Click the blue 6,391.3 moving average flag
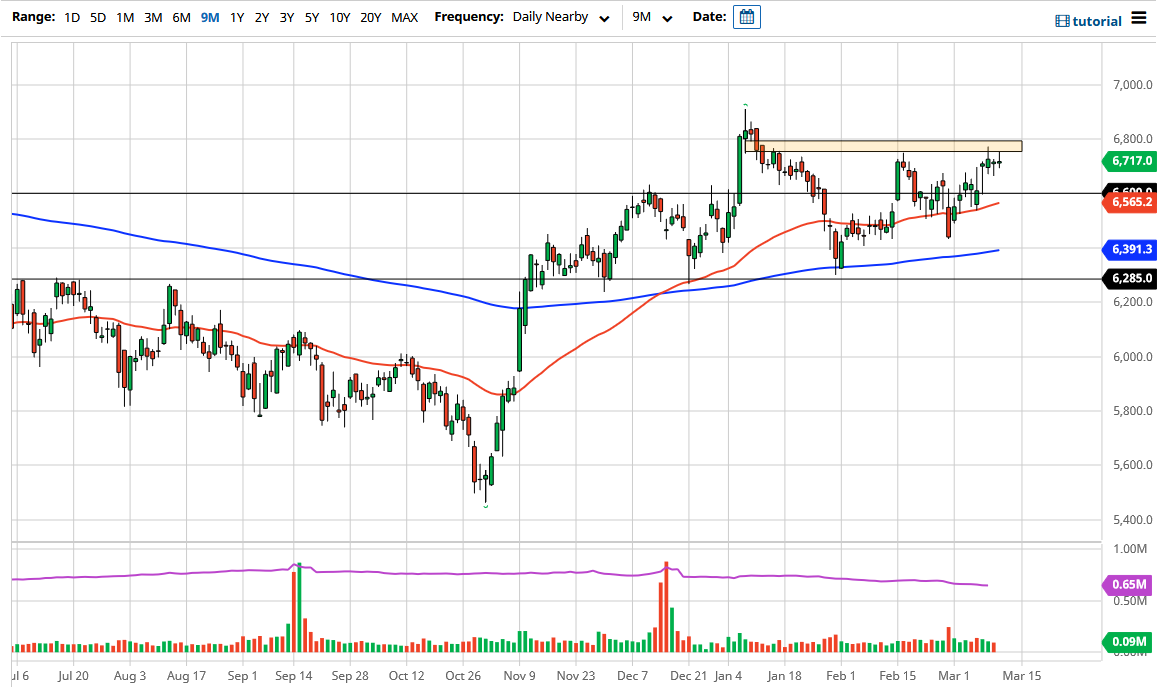This screenshot has width=1161, height=699. tap(1131, 250)
